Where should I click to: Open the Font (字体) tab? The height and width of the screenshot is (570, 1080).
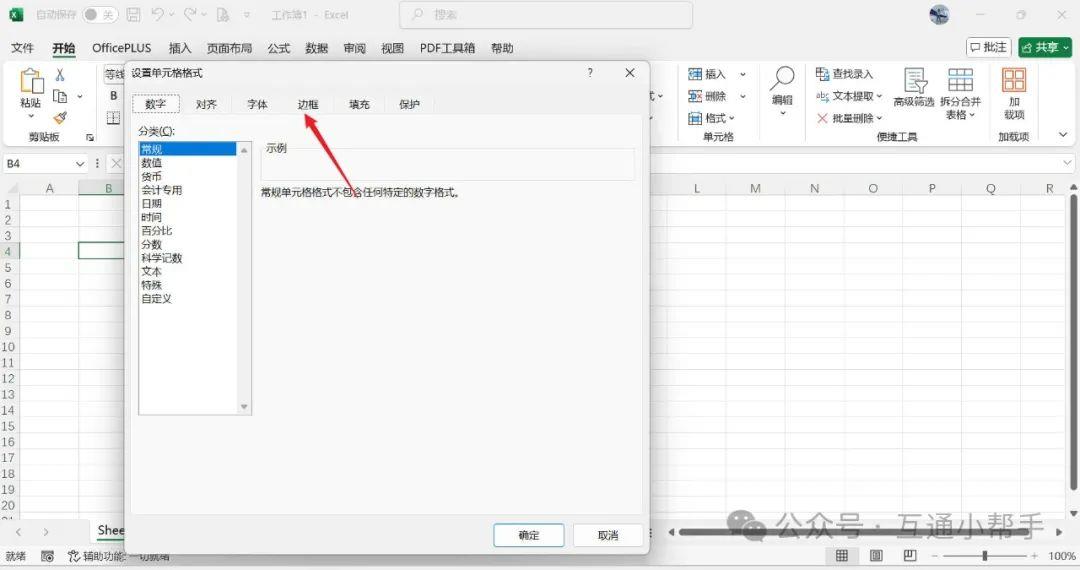pos(257,105)
